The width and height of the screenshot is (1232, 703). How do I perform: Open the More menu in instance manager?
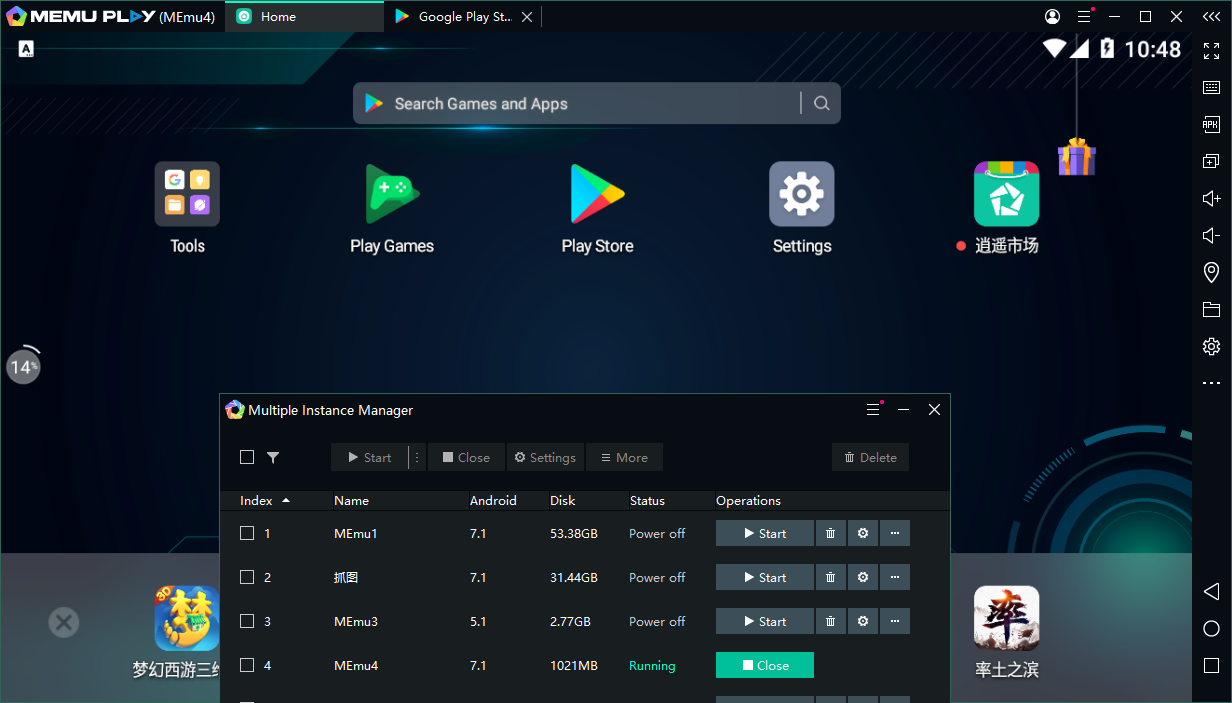[x=624, y=458]
